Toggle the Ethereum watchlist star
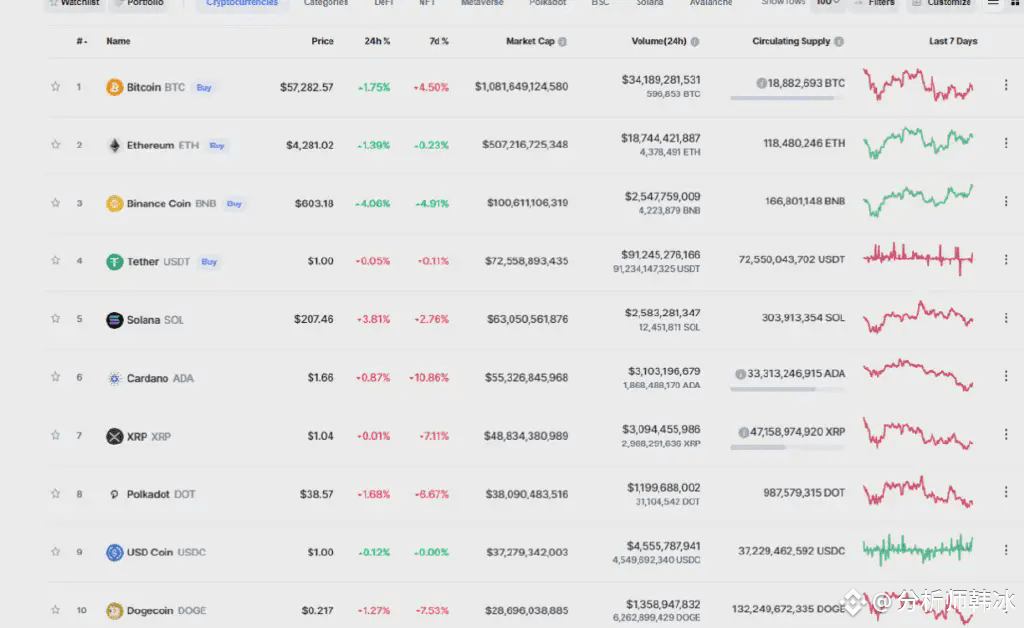Image resolution: width=1024 pixels, height=628 pixels. coord(56,144)
